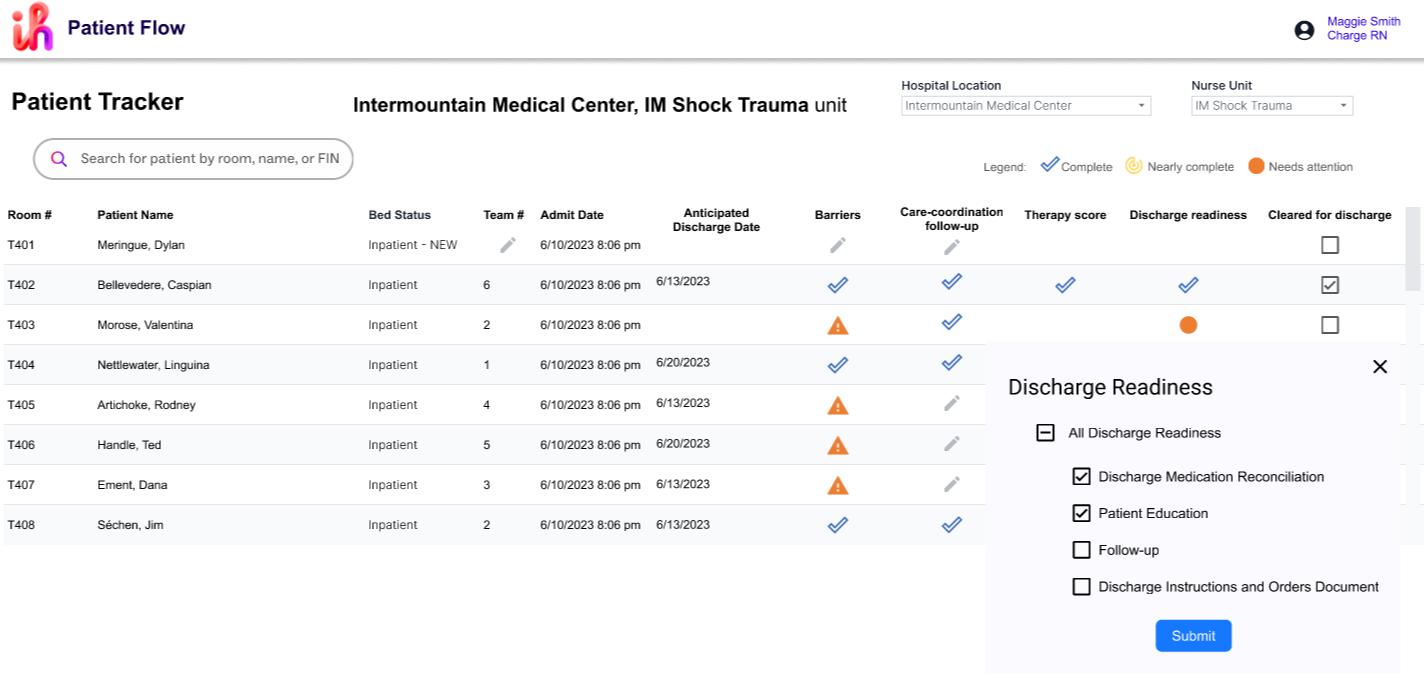Tick Cleared for discharge for room T401
The width and height of the screenshot is (1424, 678).
click(1329, 245)
